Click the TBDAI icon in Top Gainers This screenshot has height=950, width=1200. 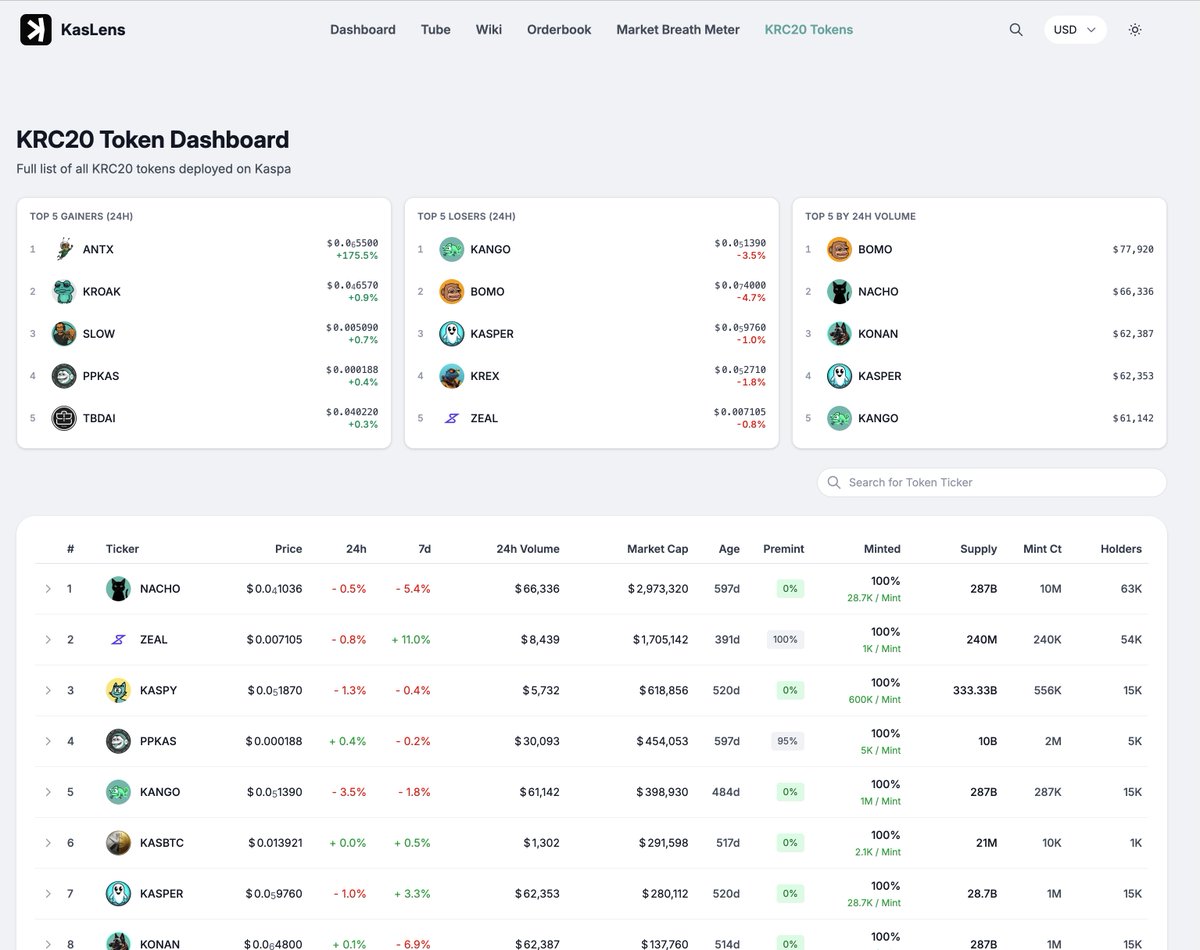[64, 418]
